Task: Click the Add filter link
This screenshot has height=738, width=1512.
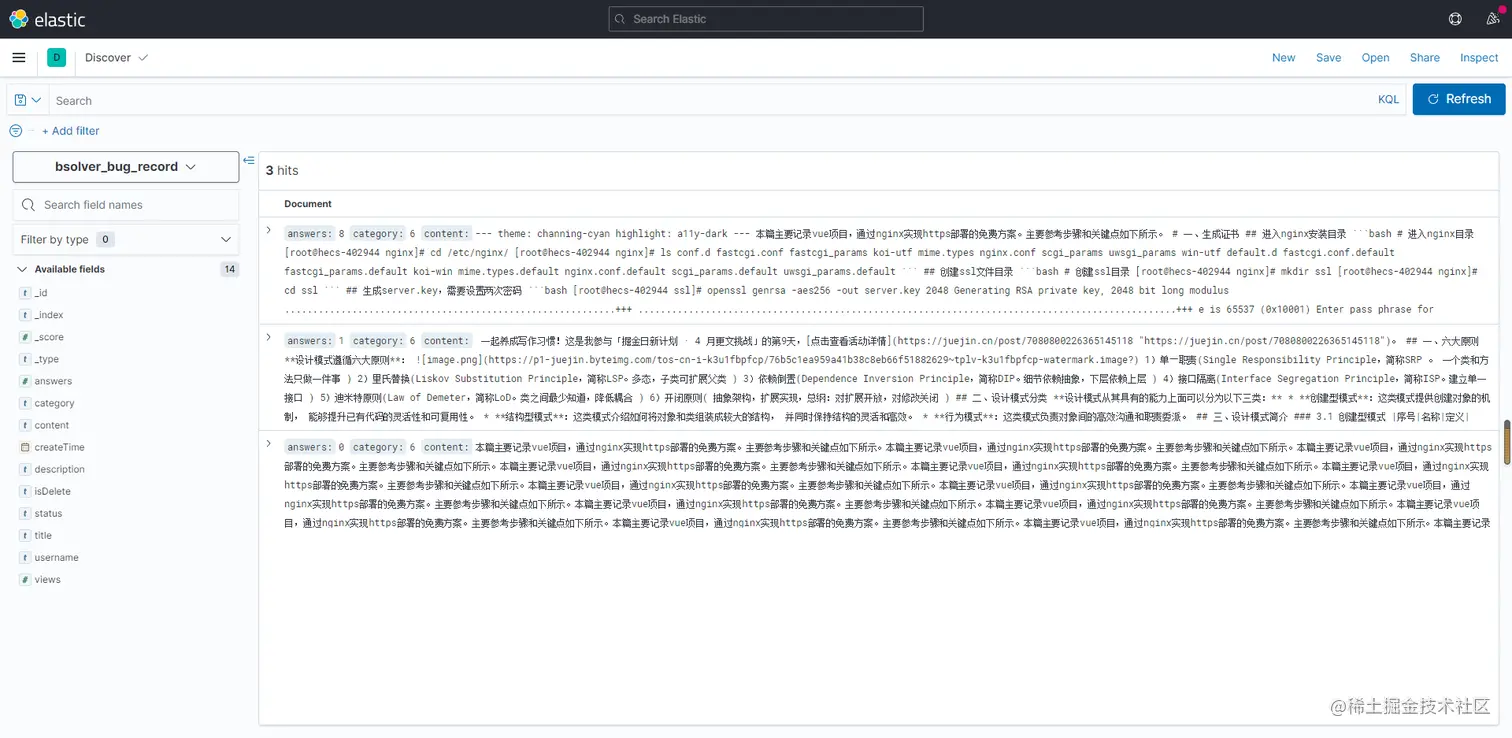Action: pos(70,131)
